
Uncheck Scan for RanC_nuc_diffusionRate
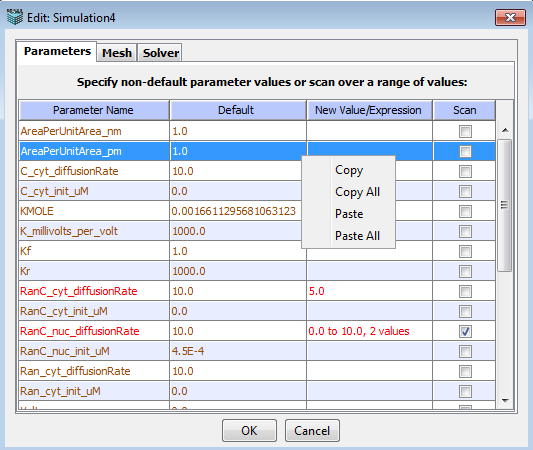[465, 331]
